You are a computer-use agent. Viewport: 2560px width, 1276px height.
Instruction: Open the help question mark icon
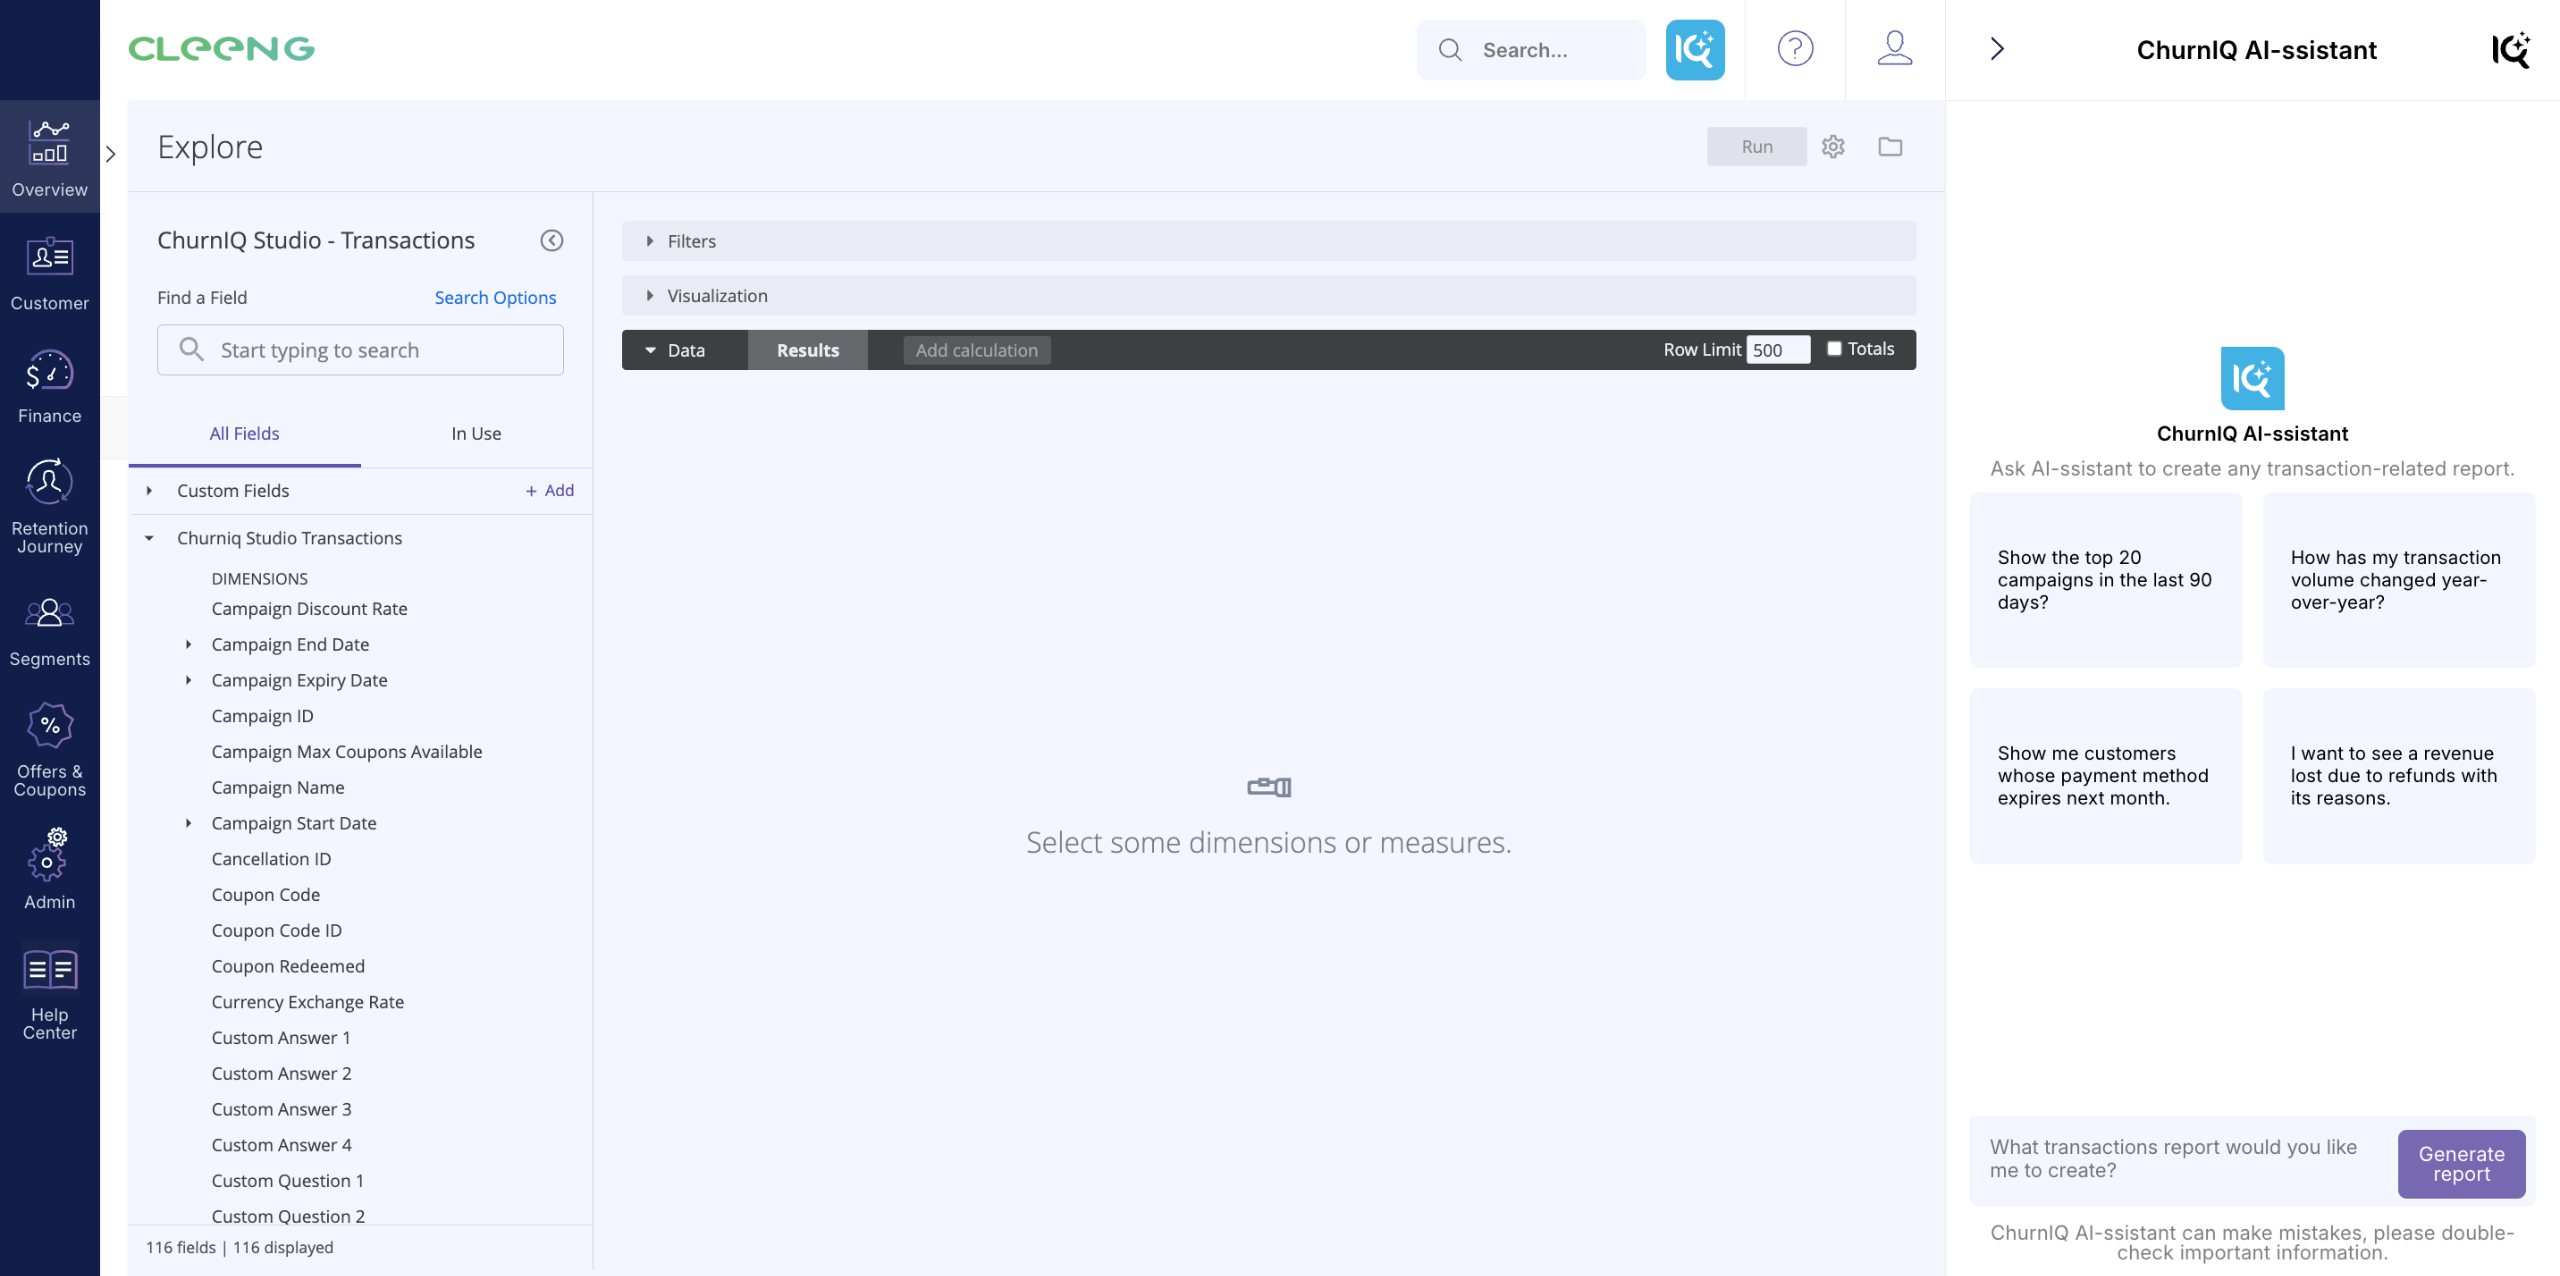click(1795, 49)
